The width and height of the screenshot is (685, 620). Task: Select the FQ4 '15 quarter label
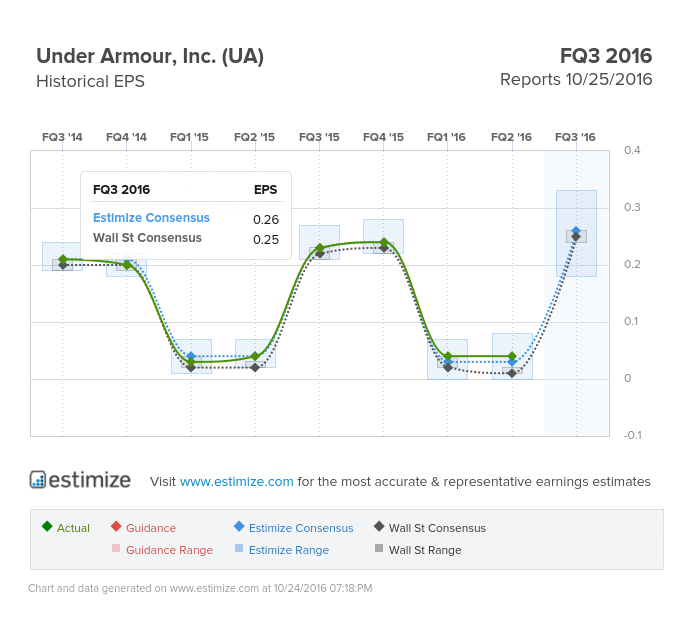383,137
